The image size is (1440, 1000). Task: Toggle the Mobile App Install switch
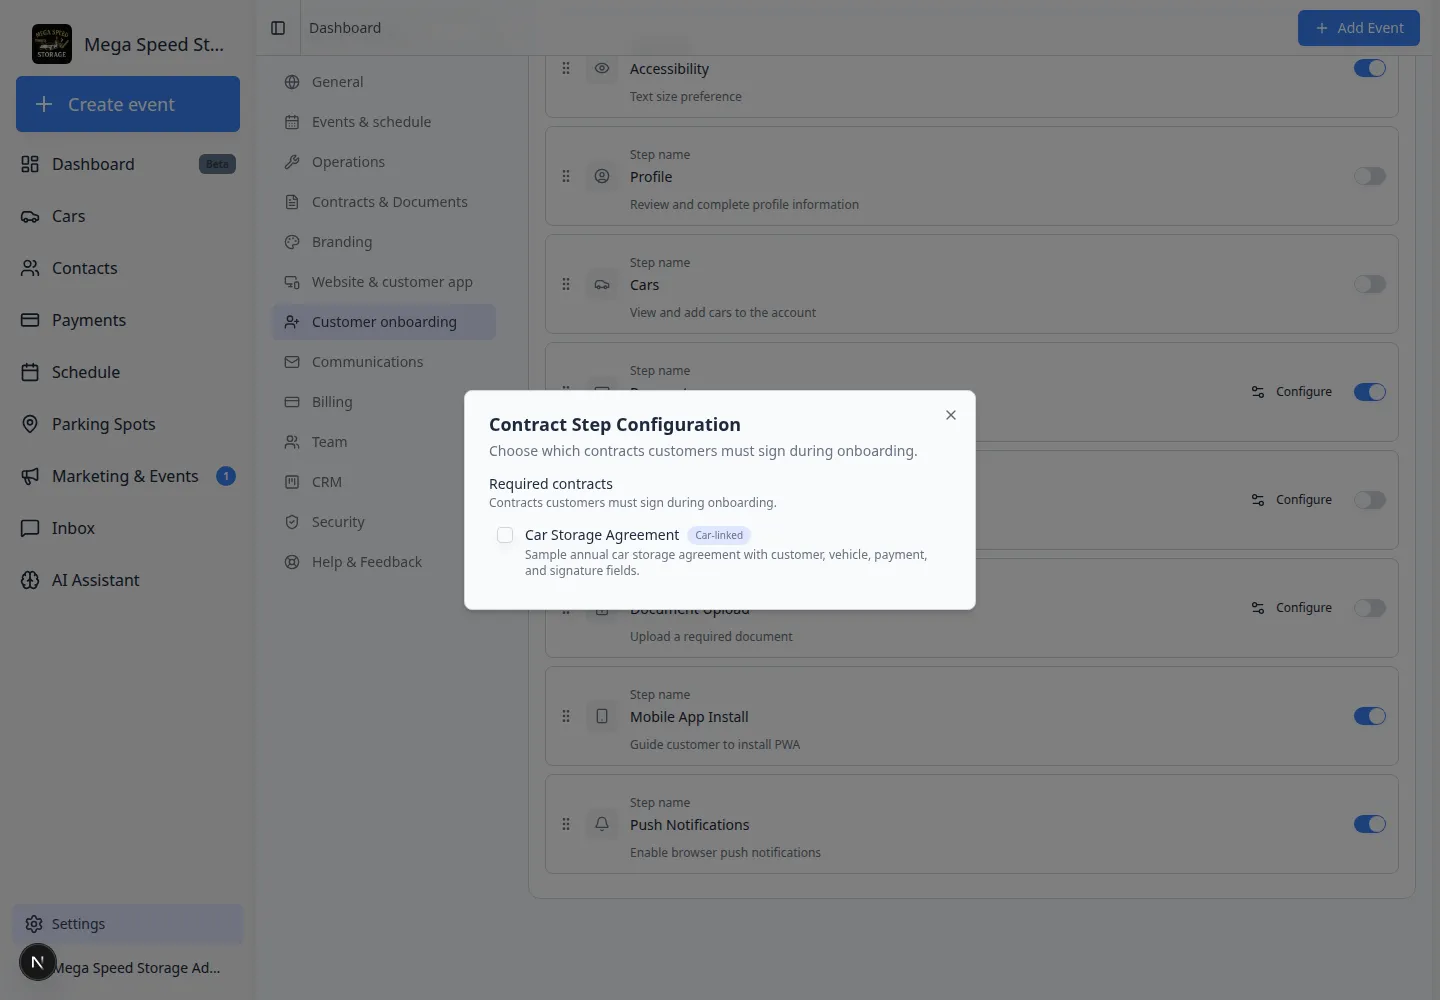click(1370, 716)
